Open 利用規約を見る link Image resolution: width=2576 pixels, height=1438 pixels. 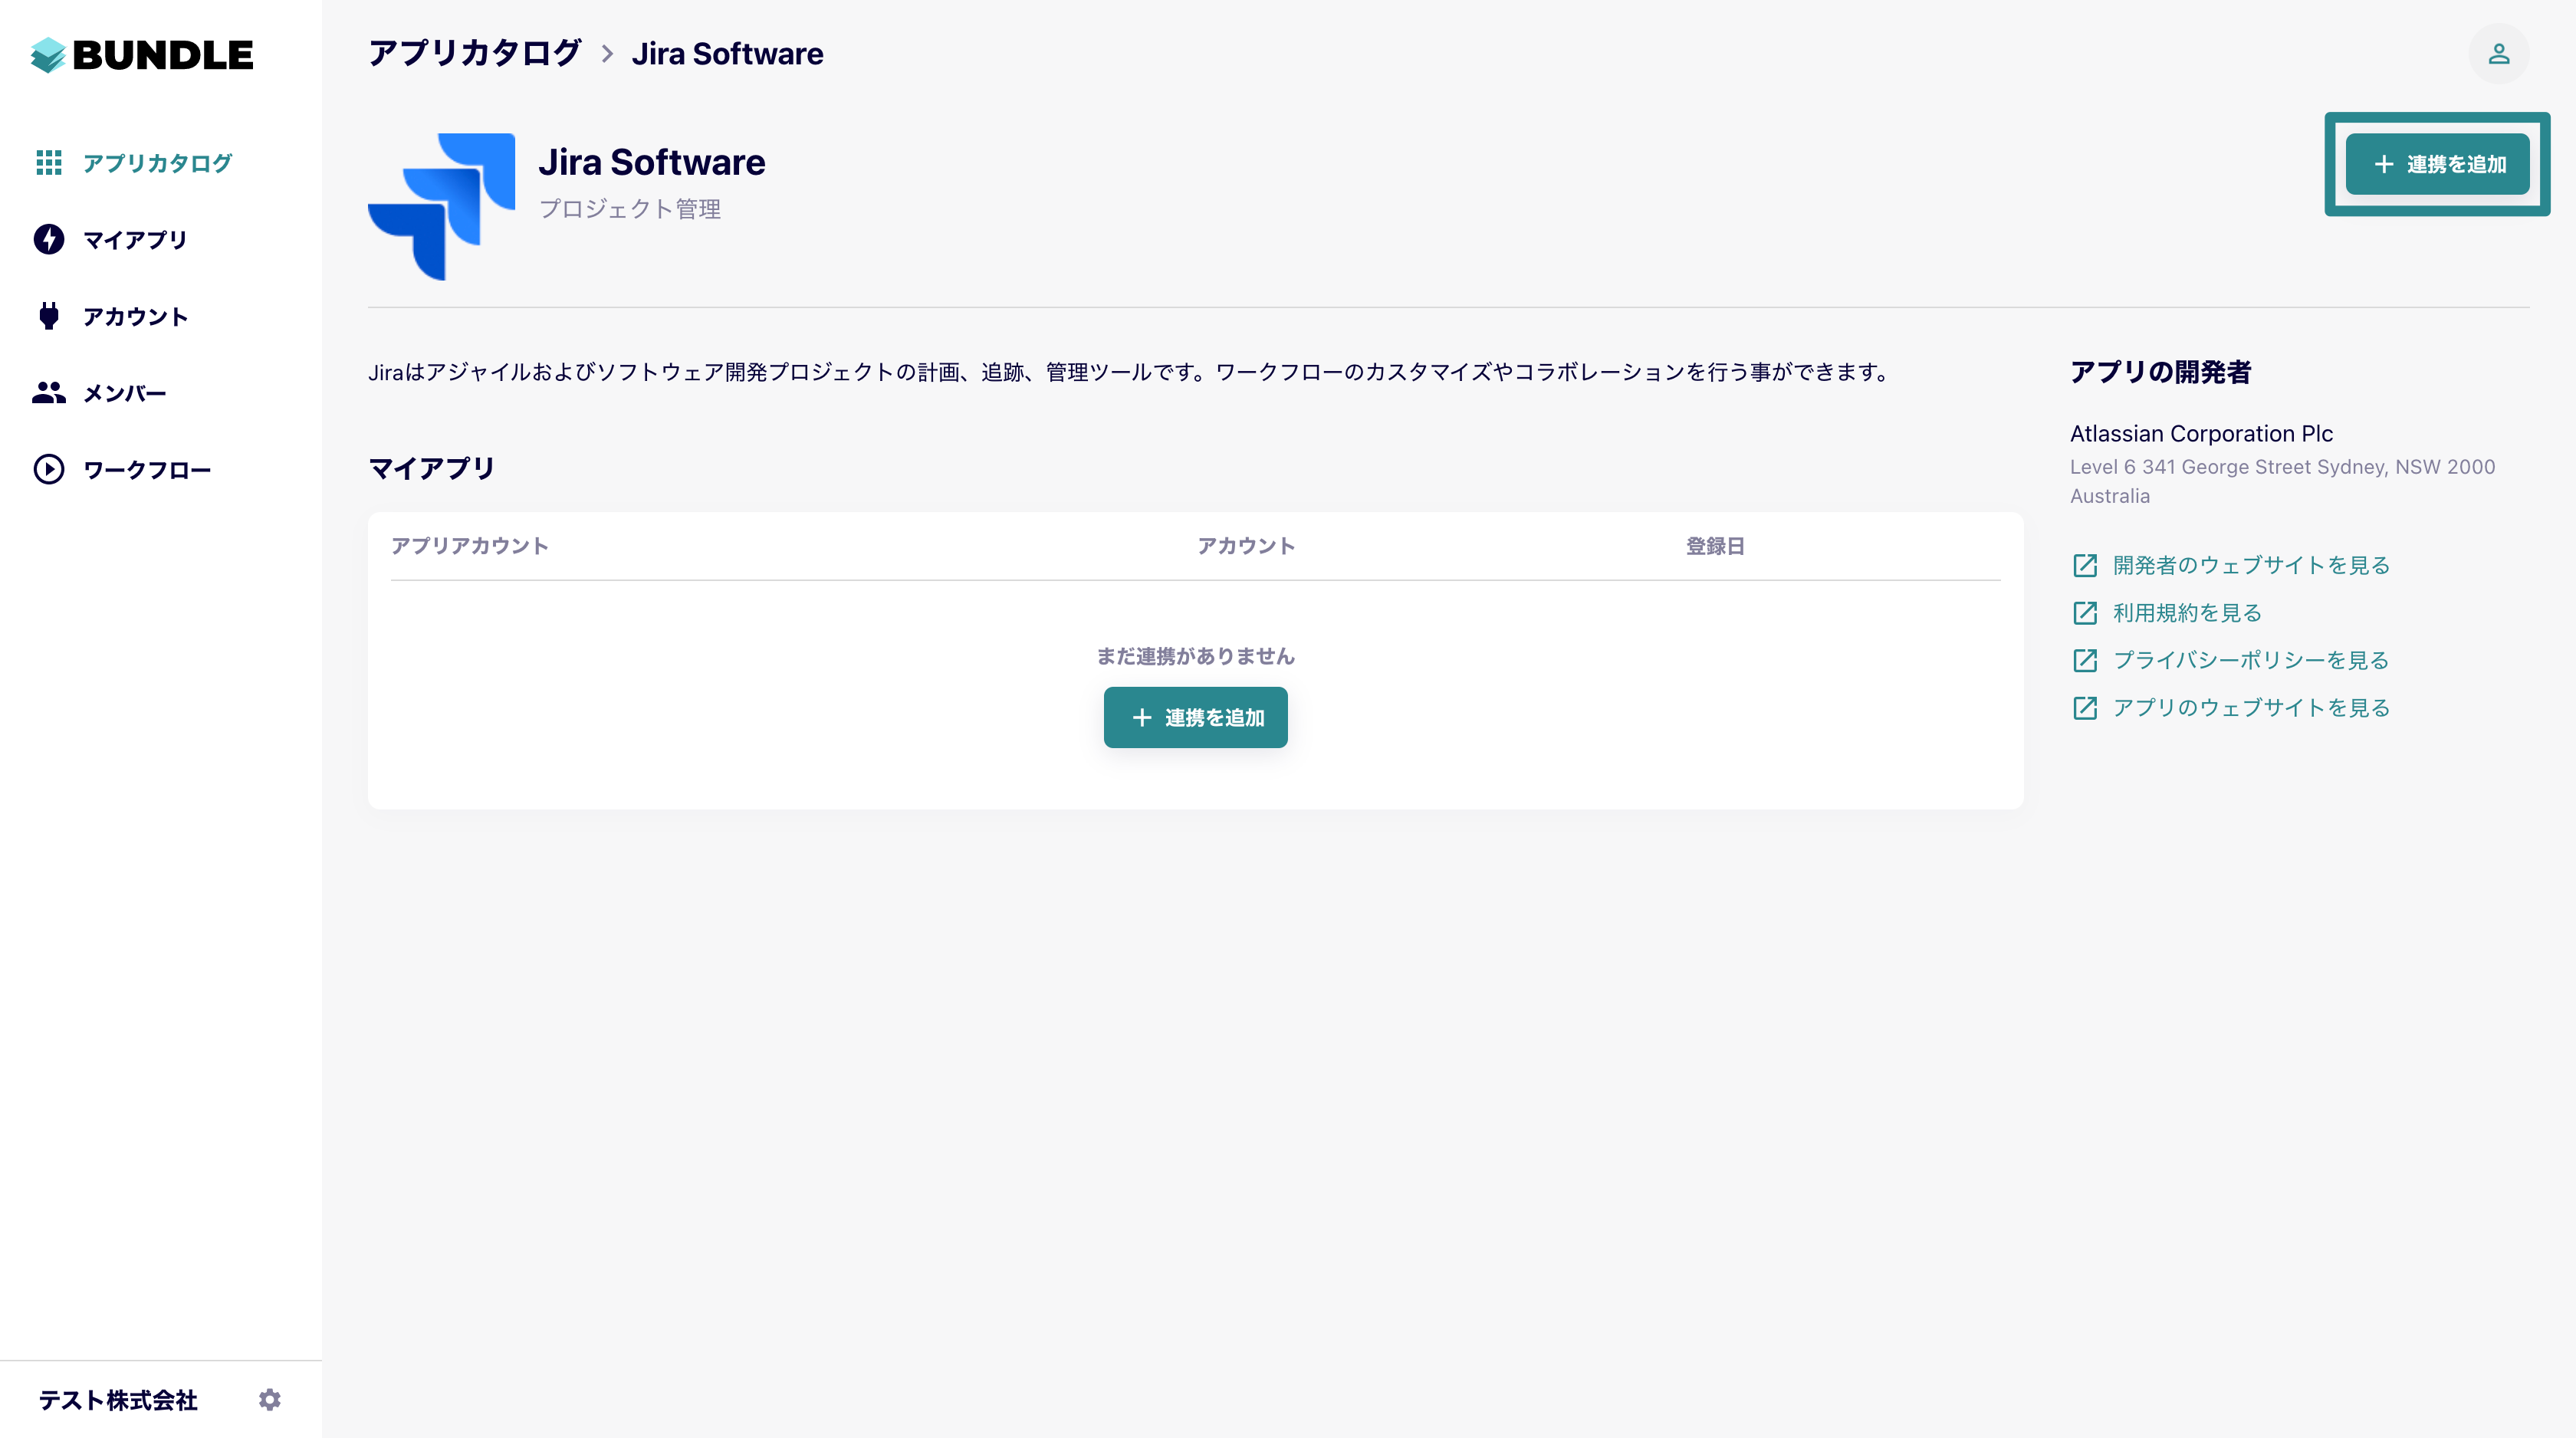(x=2187, y=613)
